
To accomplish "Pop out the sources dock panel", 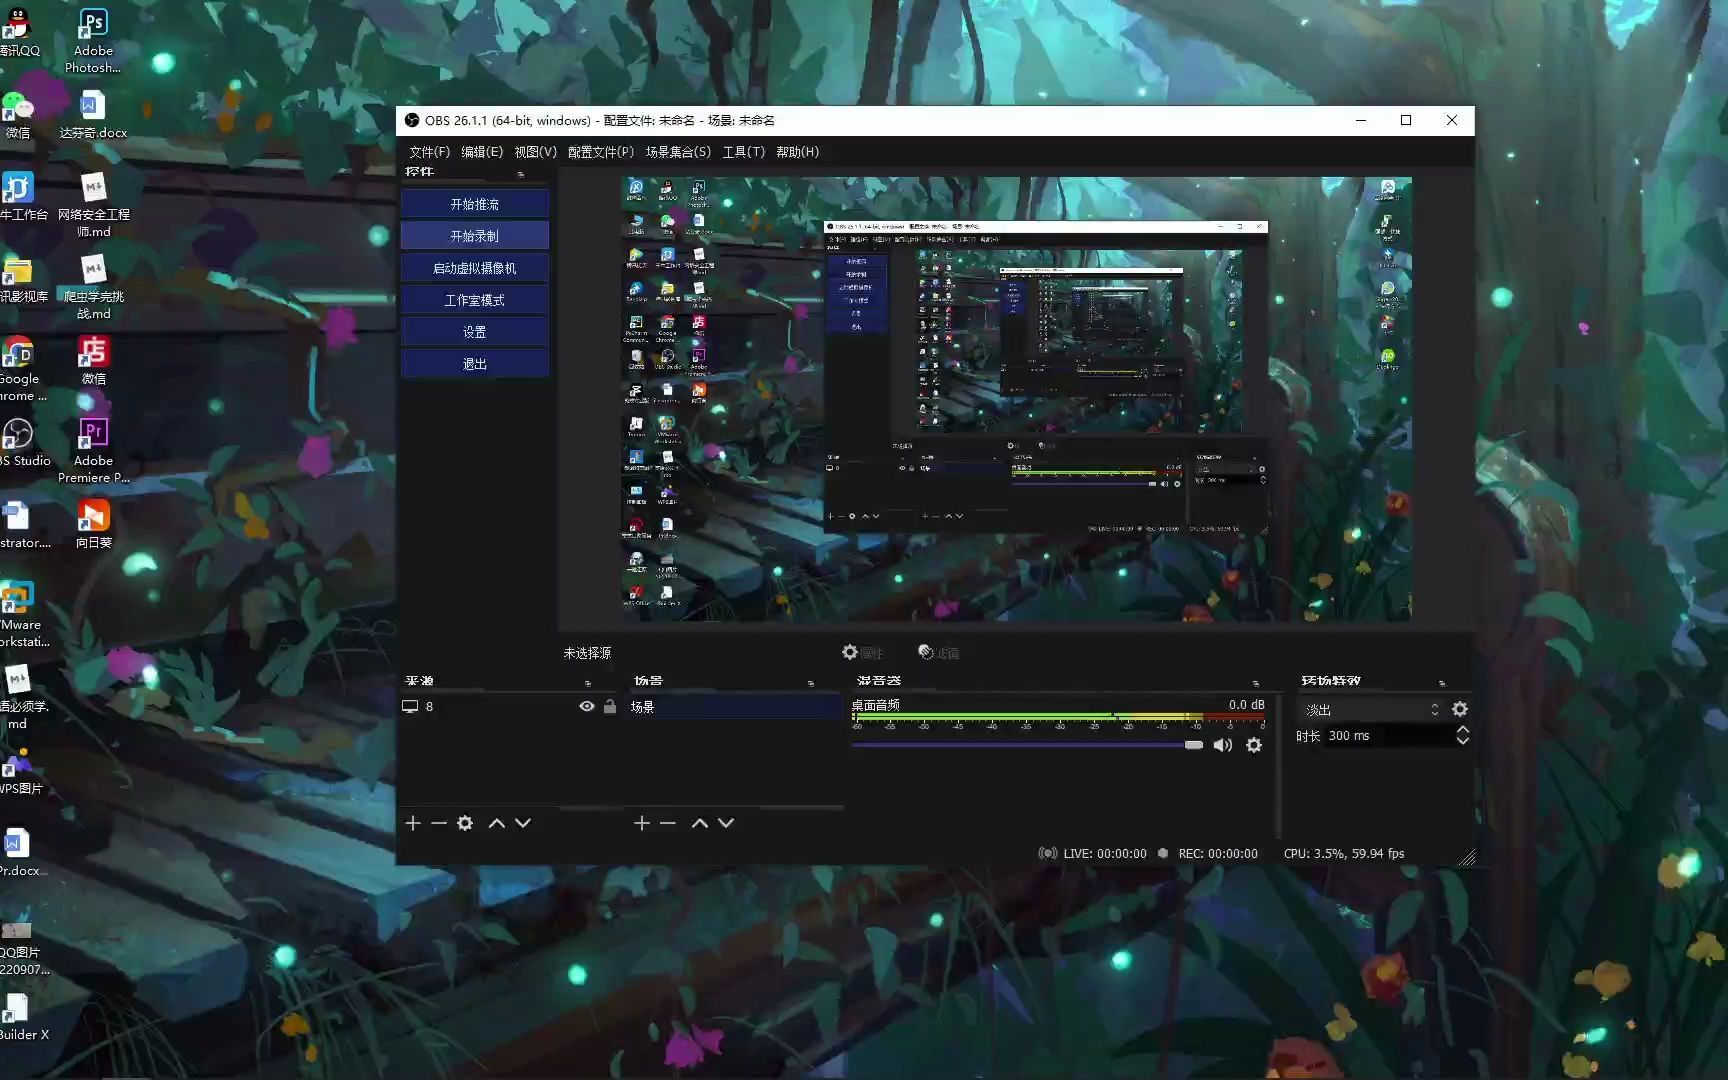I will [588, 683].
